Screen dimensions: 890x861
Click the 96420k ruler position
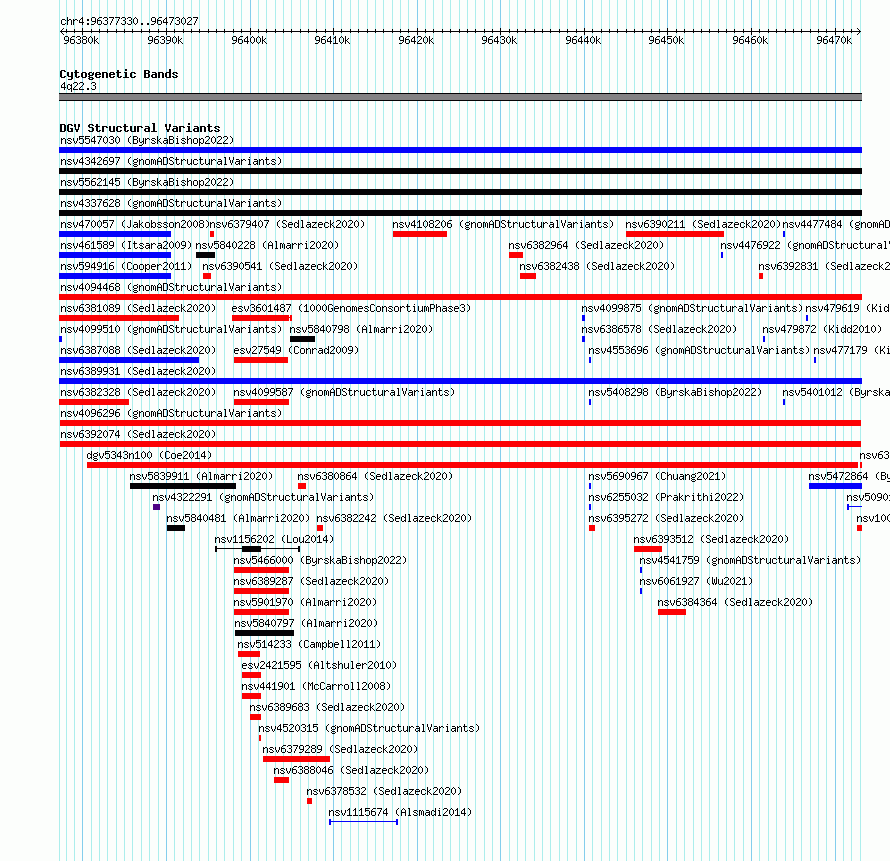(x=416, y=40)
